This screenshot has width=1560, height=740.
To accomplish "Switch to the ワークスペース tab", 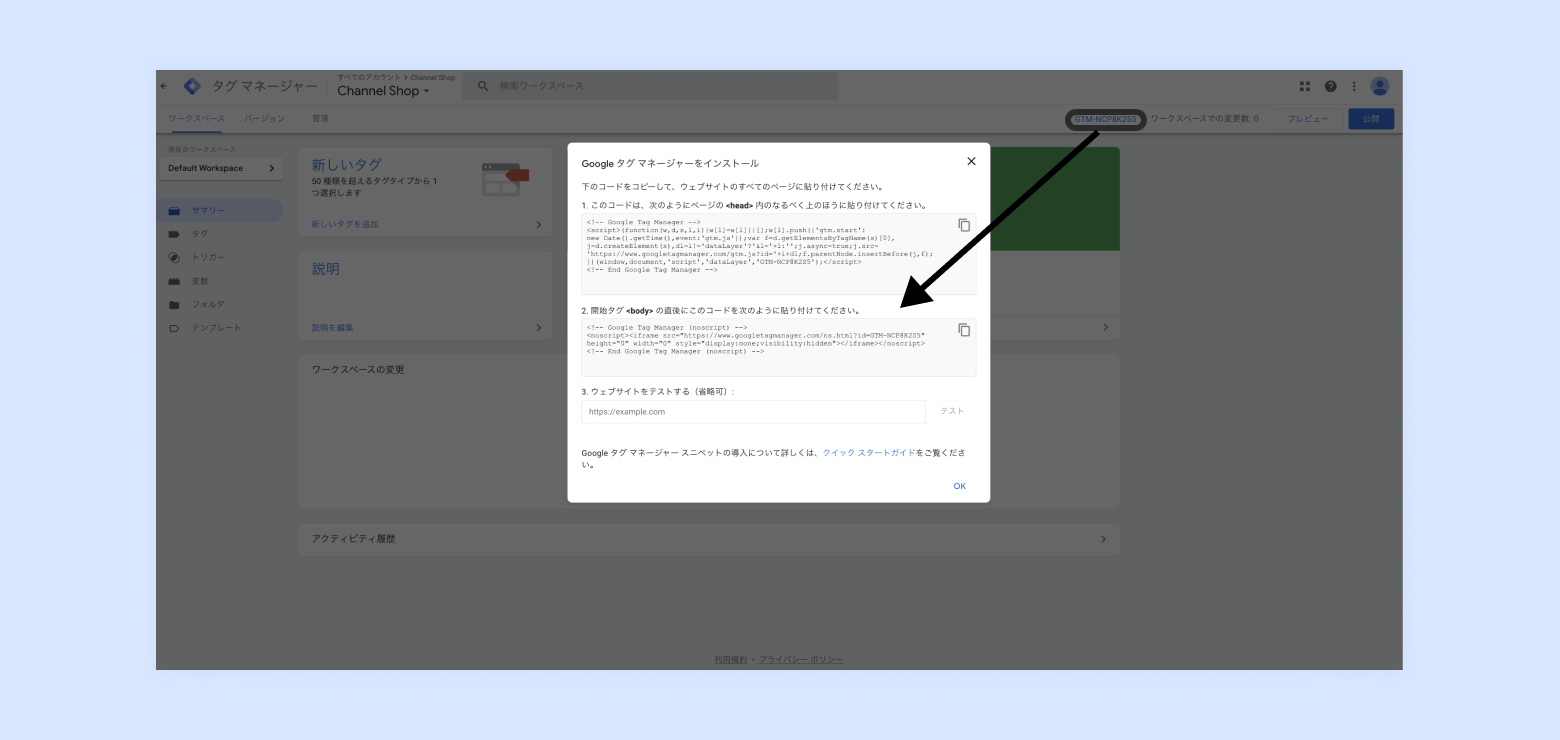I will 197,119.
